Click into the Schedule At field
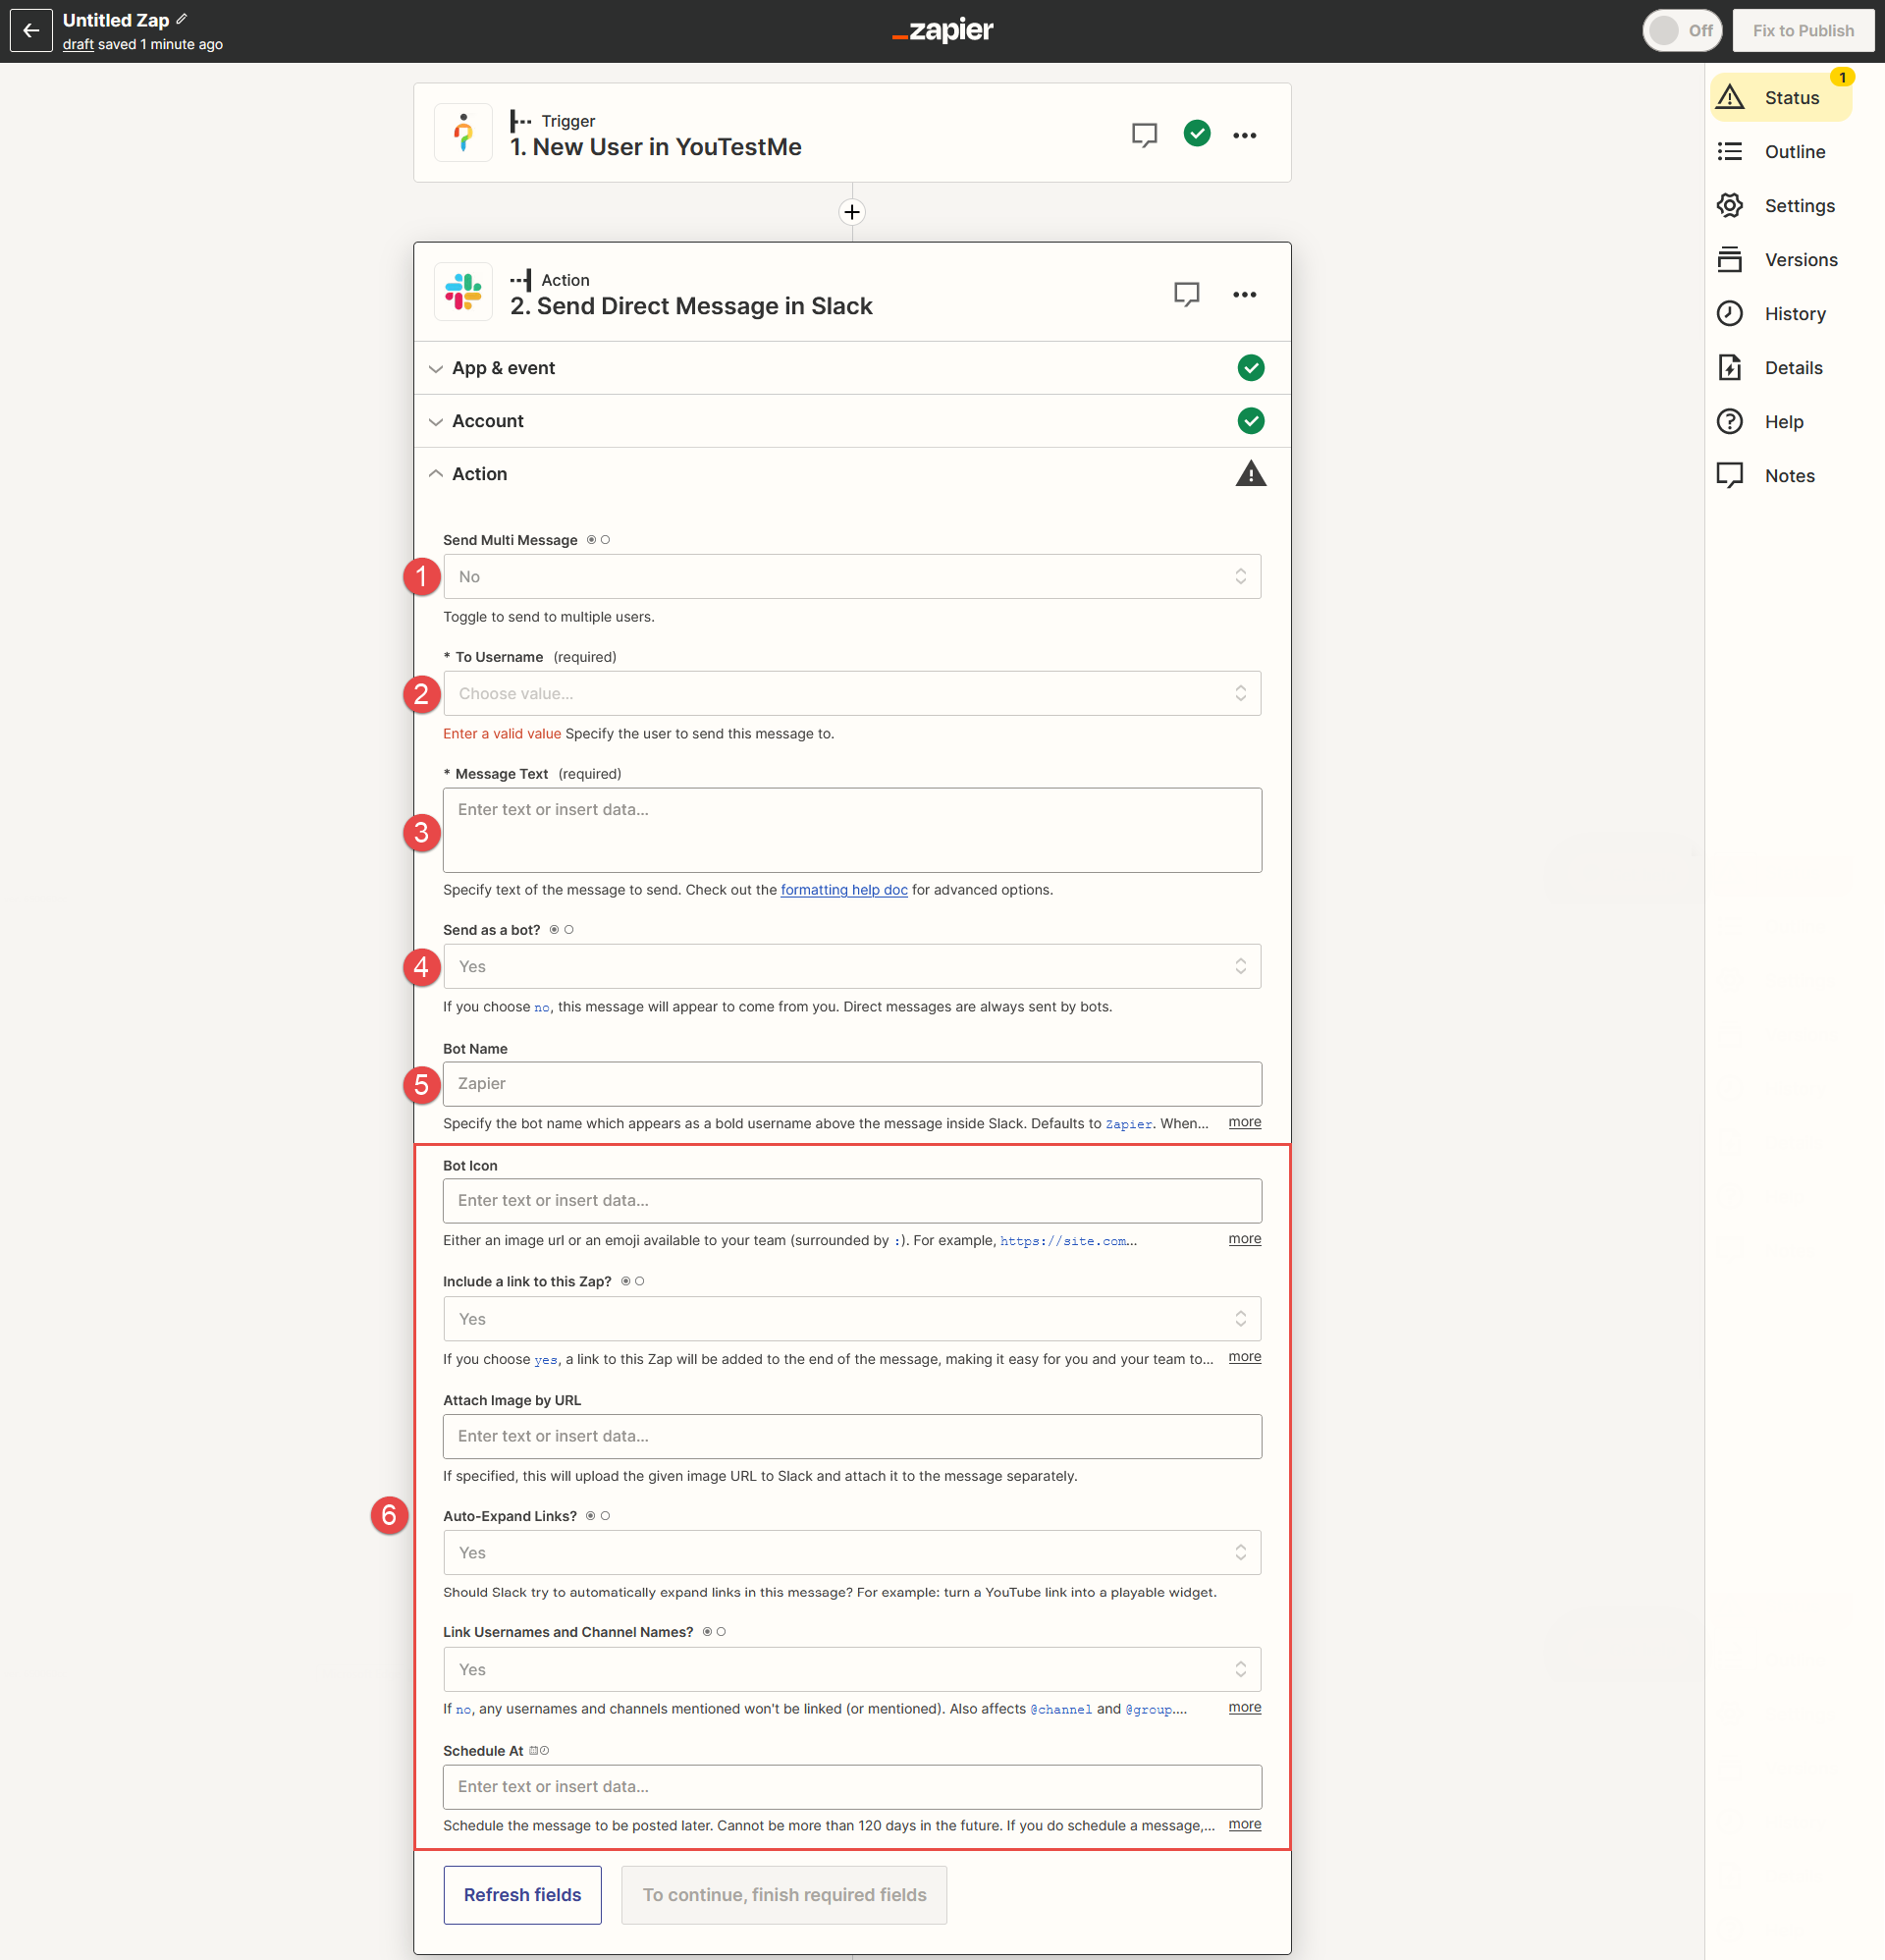1885x1960 pixels. [x=852, y=1788]
